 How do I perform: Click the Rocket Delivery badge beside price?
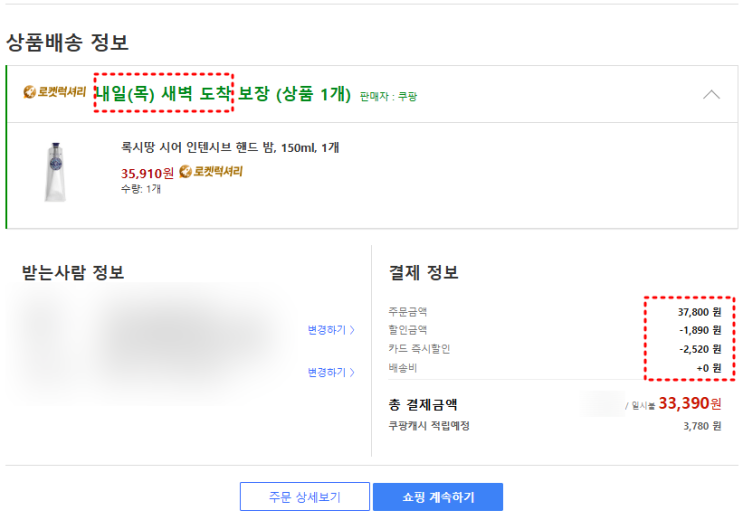pyautogui.click(x=211, y=171)
